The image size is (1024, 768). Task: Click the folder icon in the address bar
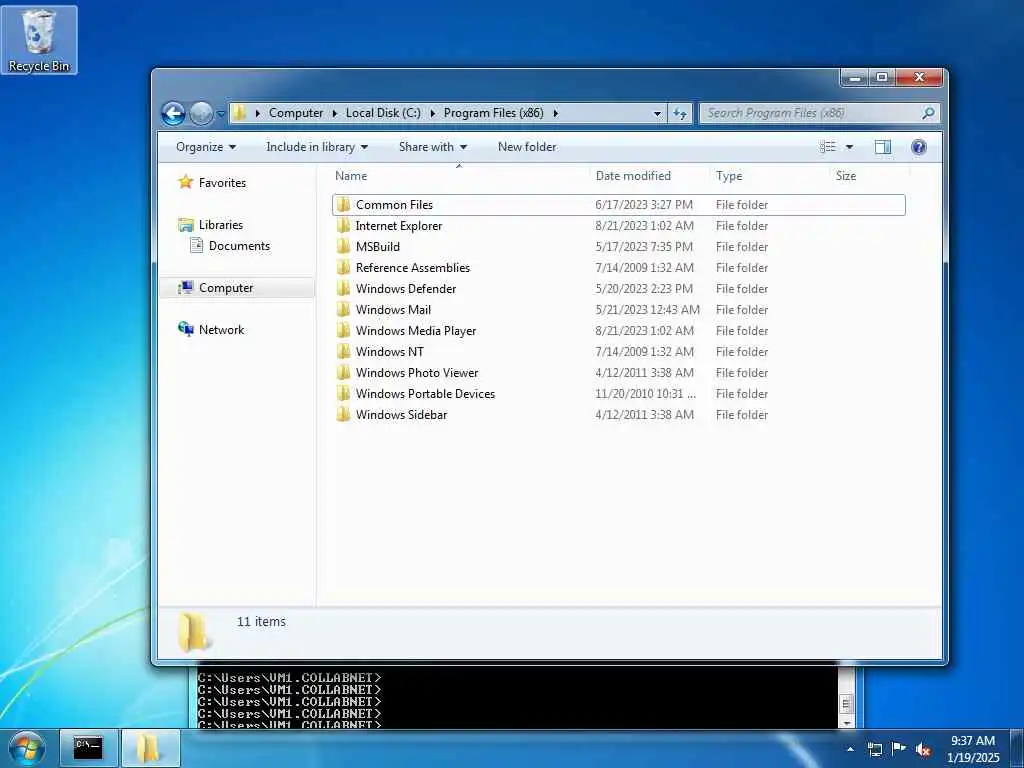[240, 113]
